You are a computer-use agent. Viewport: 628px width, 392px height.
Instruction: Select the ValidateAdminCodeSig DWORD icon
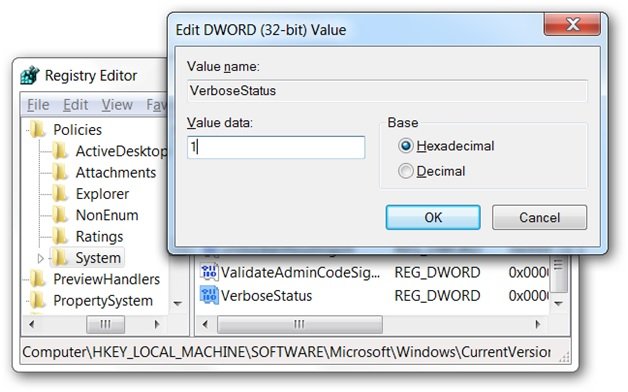click(209, 272)
